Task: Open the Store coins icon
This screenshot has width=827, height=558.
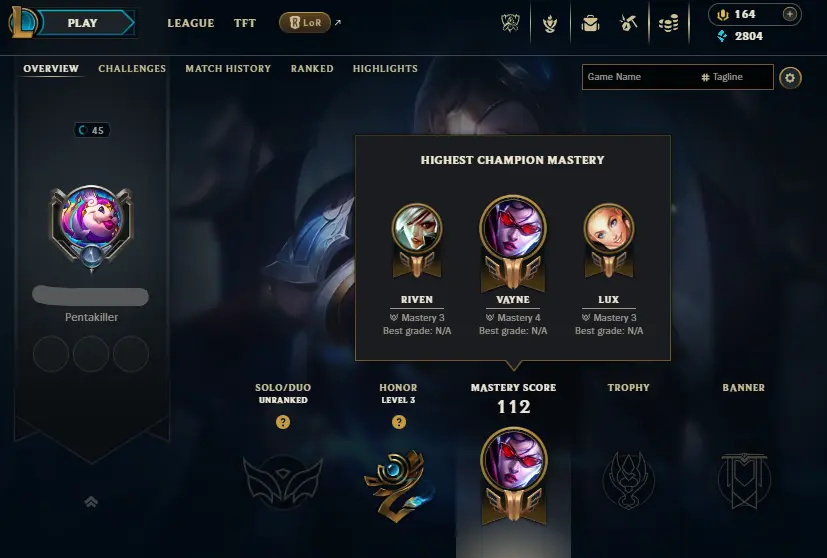Action: (x=668, y=23)
